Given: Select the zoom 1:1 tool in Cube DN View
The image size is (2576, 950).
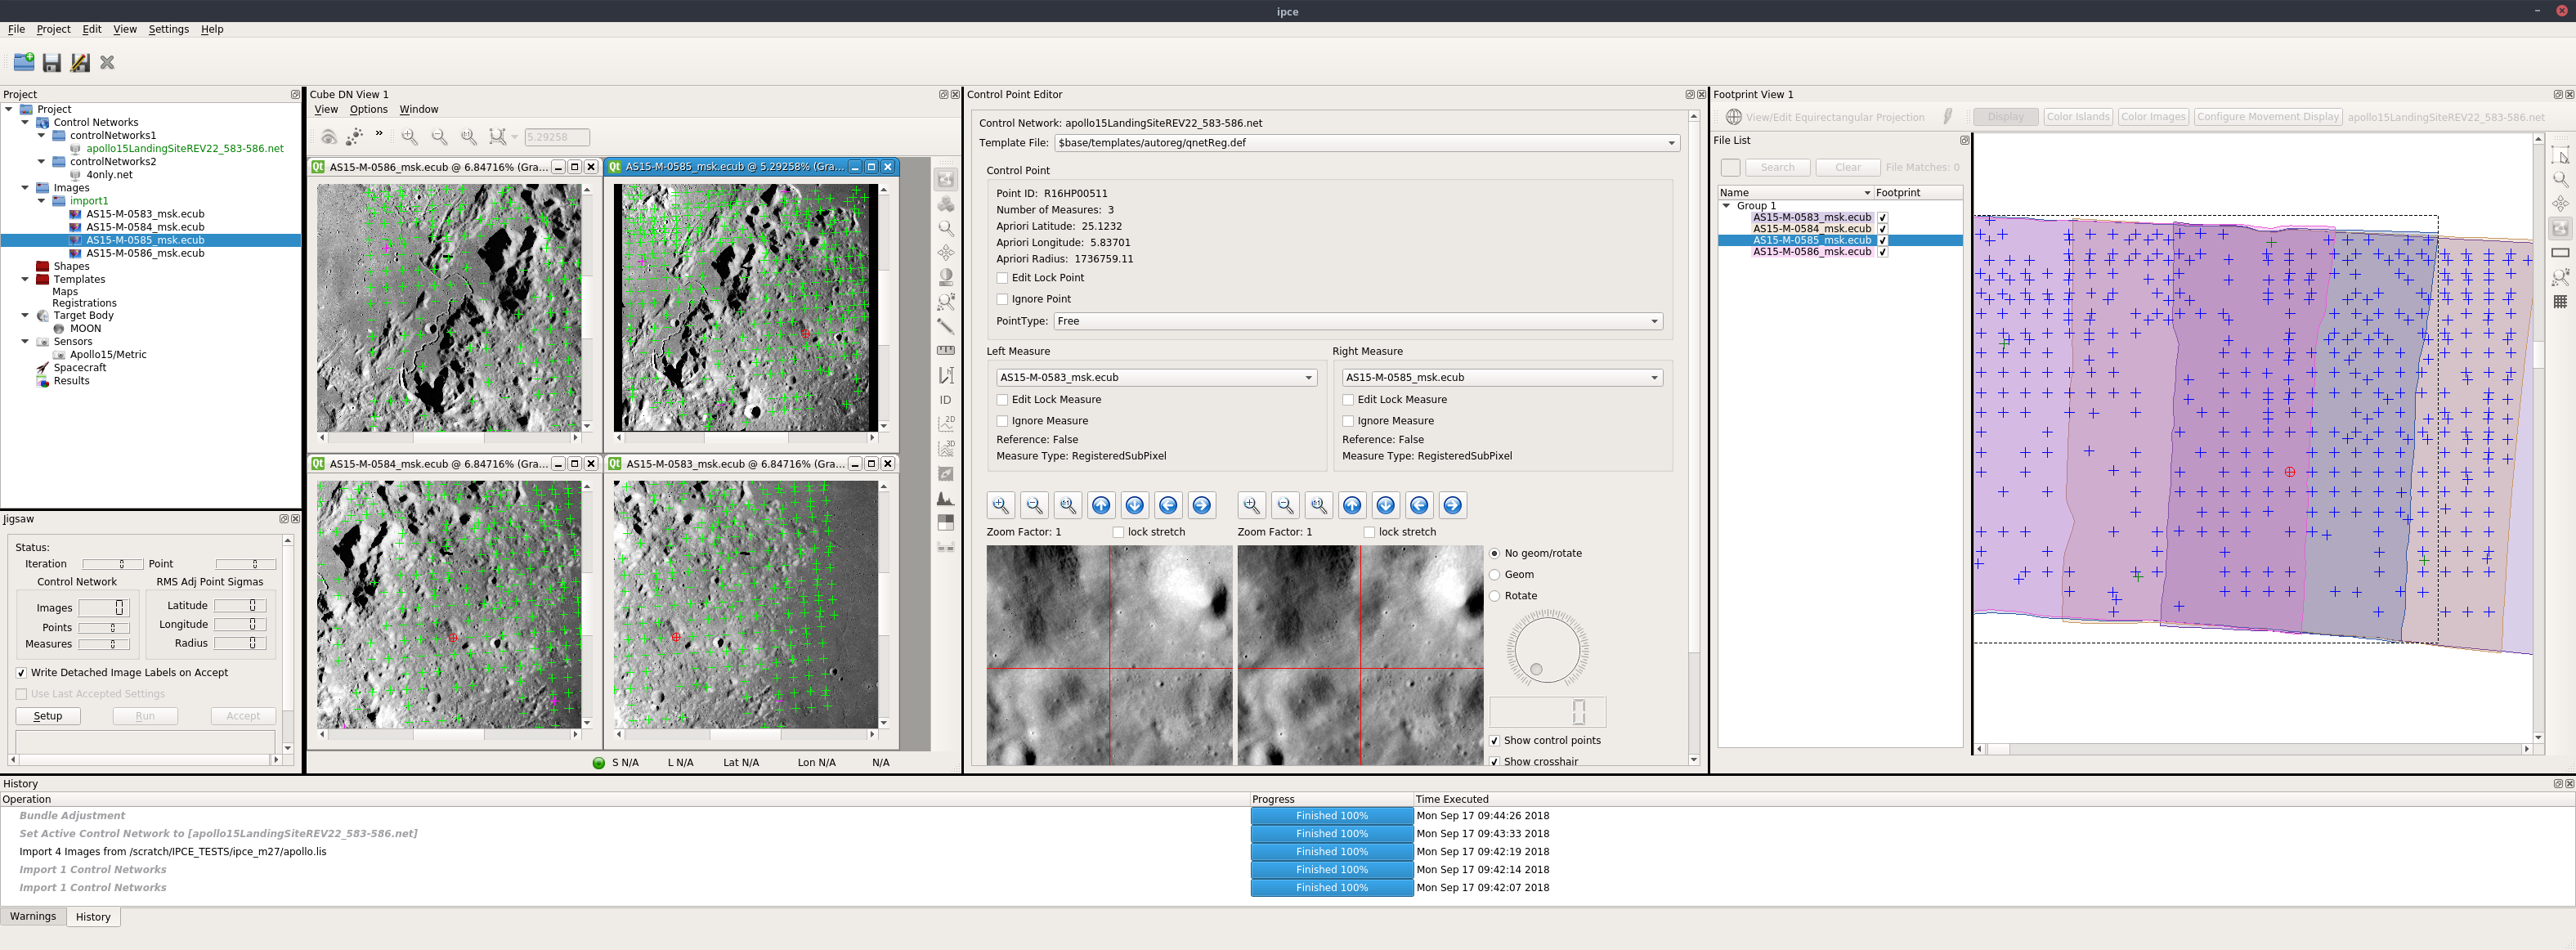Looking at the screenshot, I should pos(469,136).
